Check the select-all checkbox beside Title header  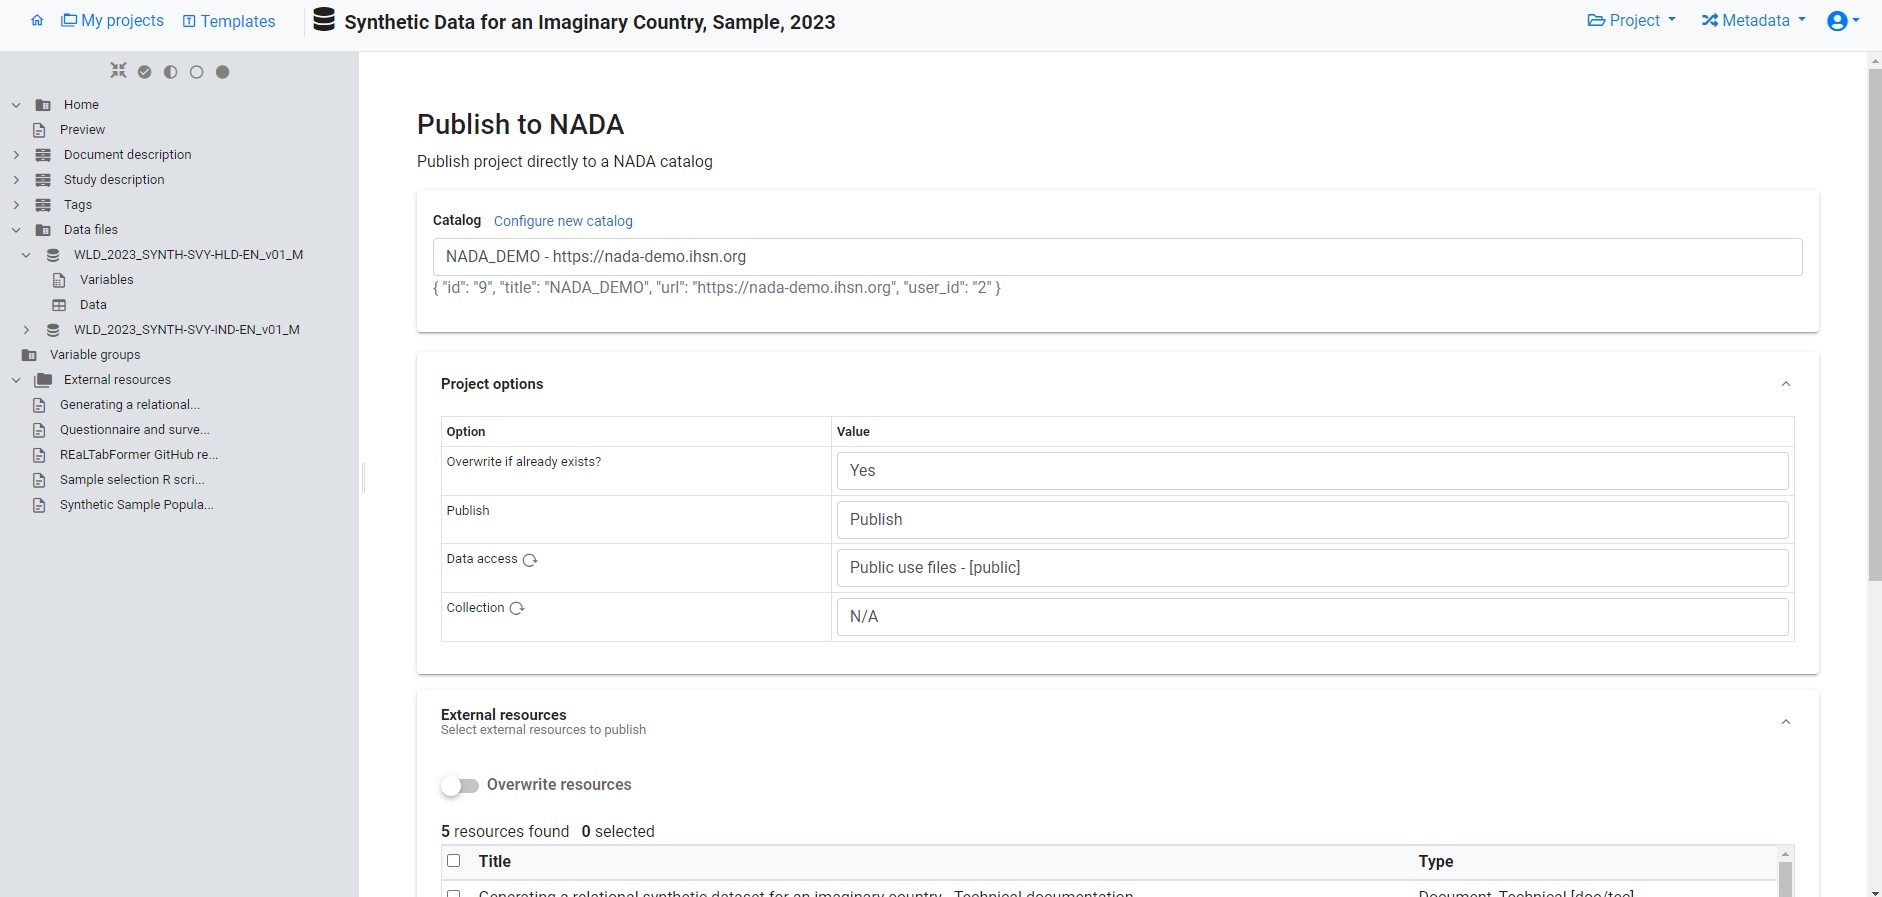[454, 861]
